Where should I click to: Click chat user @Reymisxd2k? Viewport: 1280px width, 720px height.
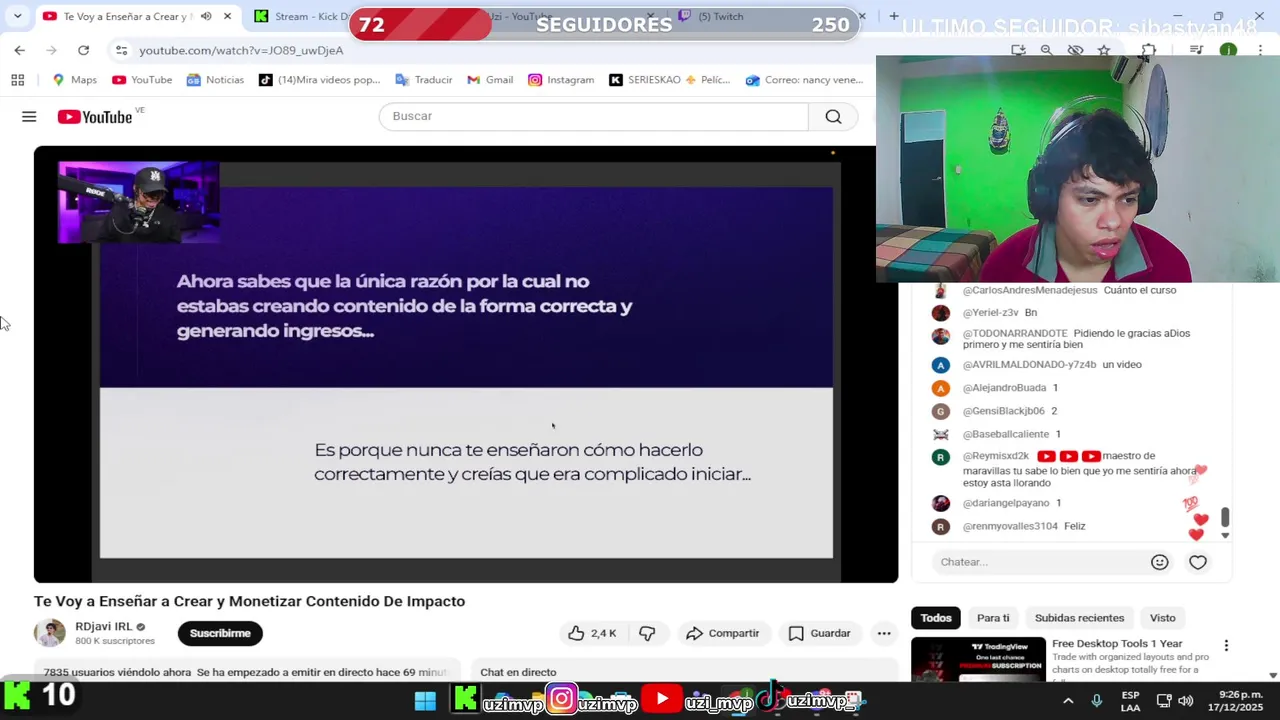point(995,456)
